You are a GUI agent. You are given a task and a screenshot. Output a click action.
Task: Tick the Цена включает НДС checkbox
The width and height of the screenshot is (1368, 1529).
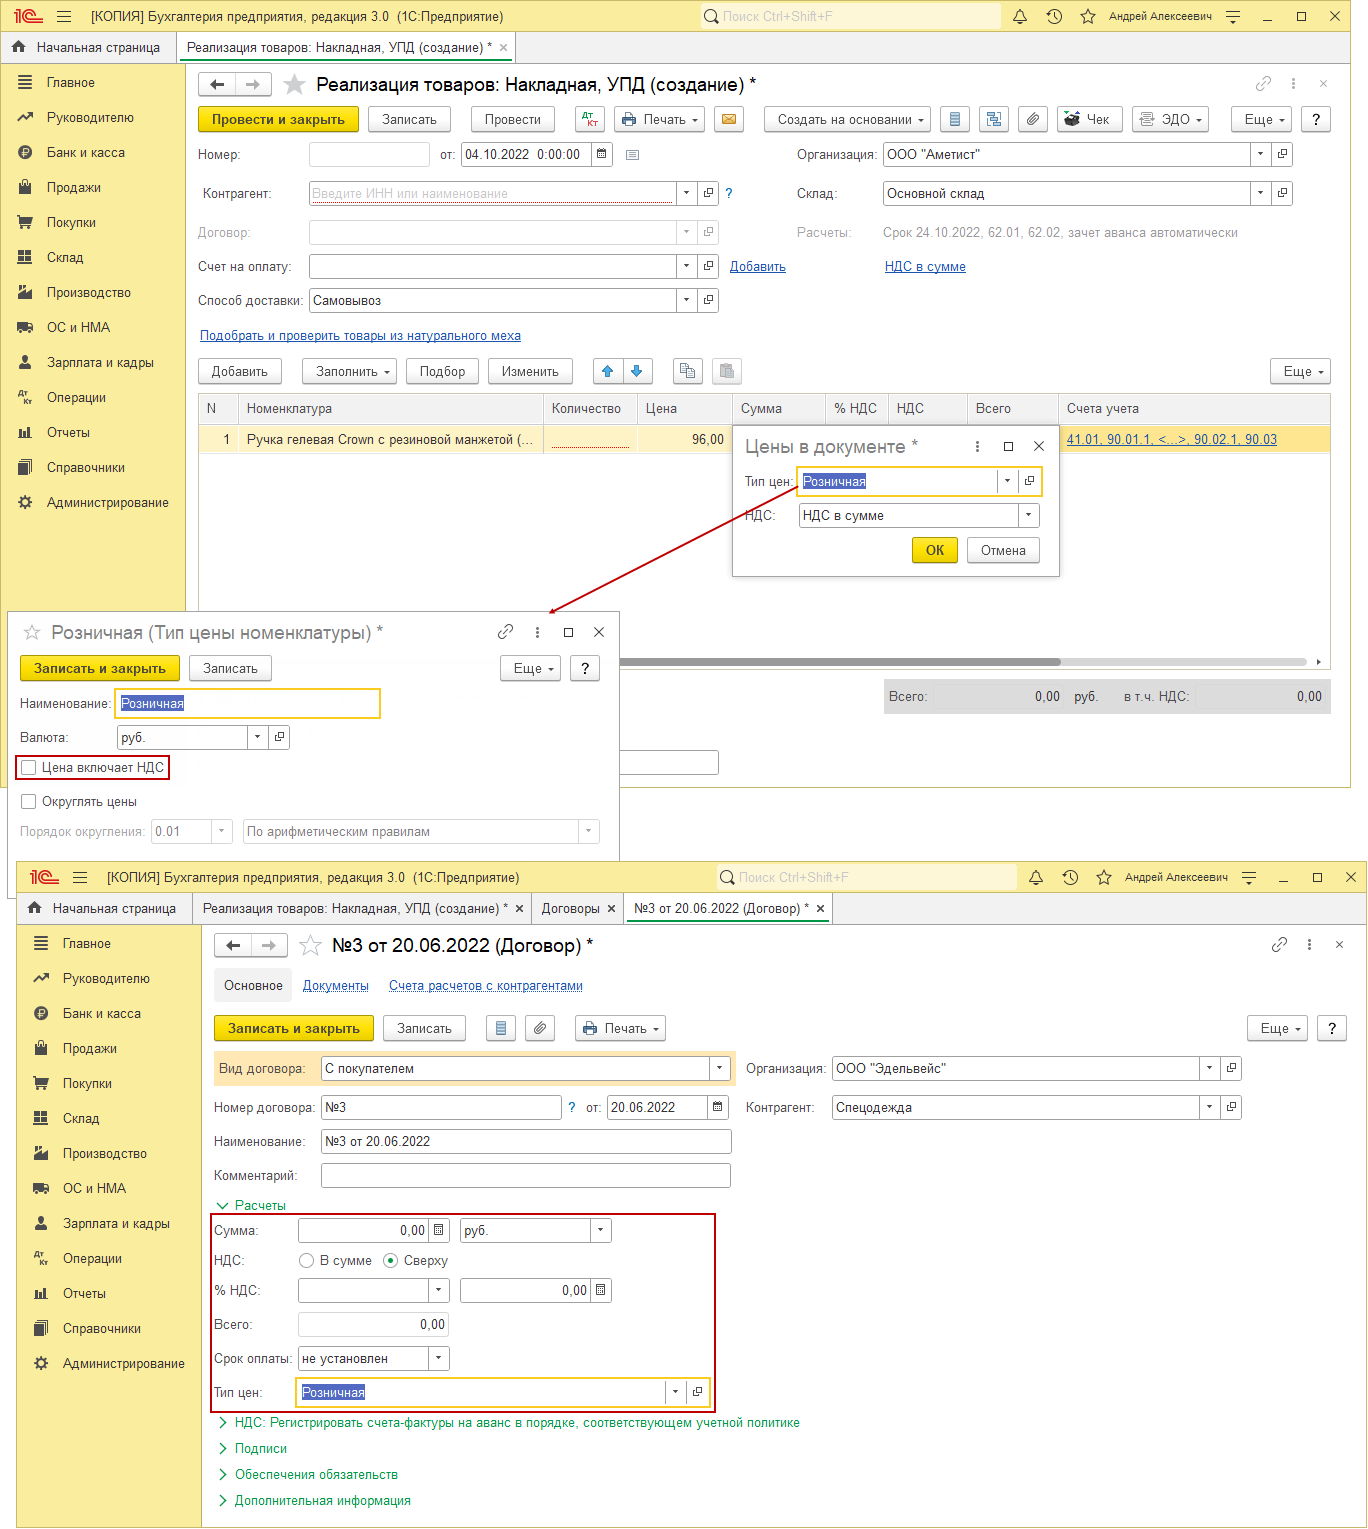(29, 767)
